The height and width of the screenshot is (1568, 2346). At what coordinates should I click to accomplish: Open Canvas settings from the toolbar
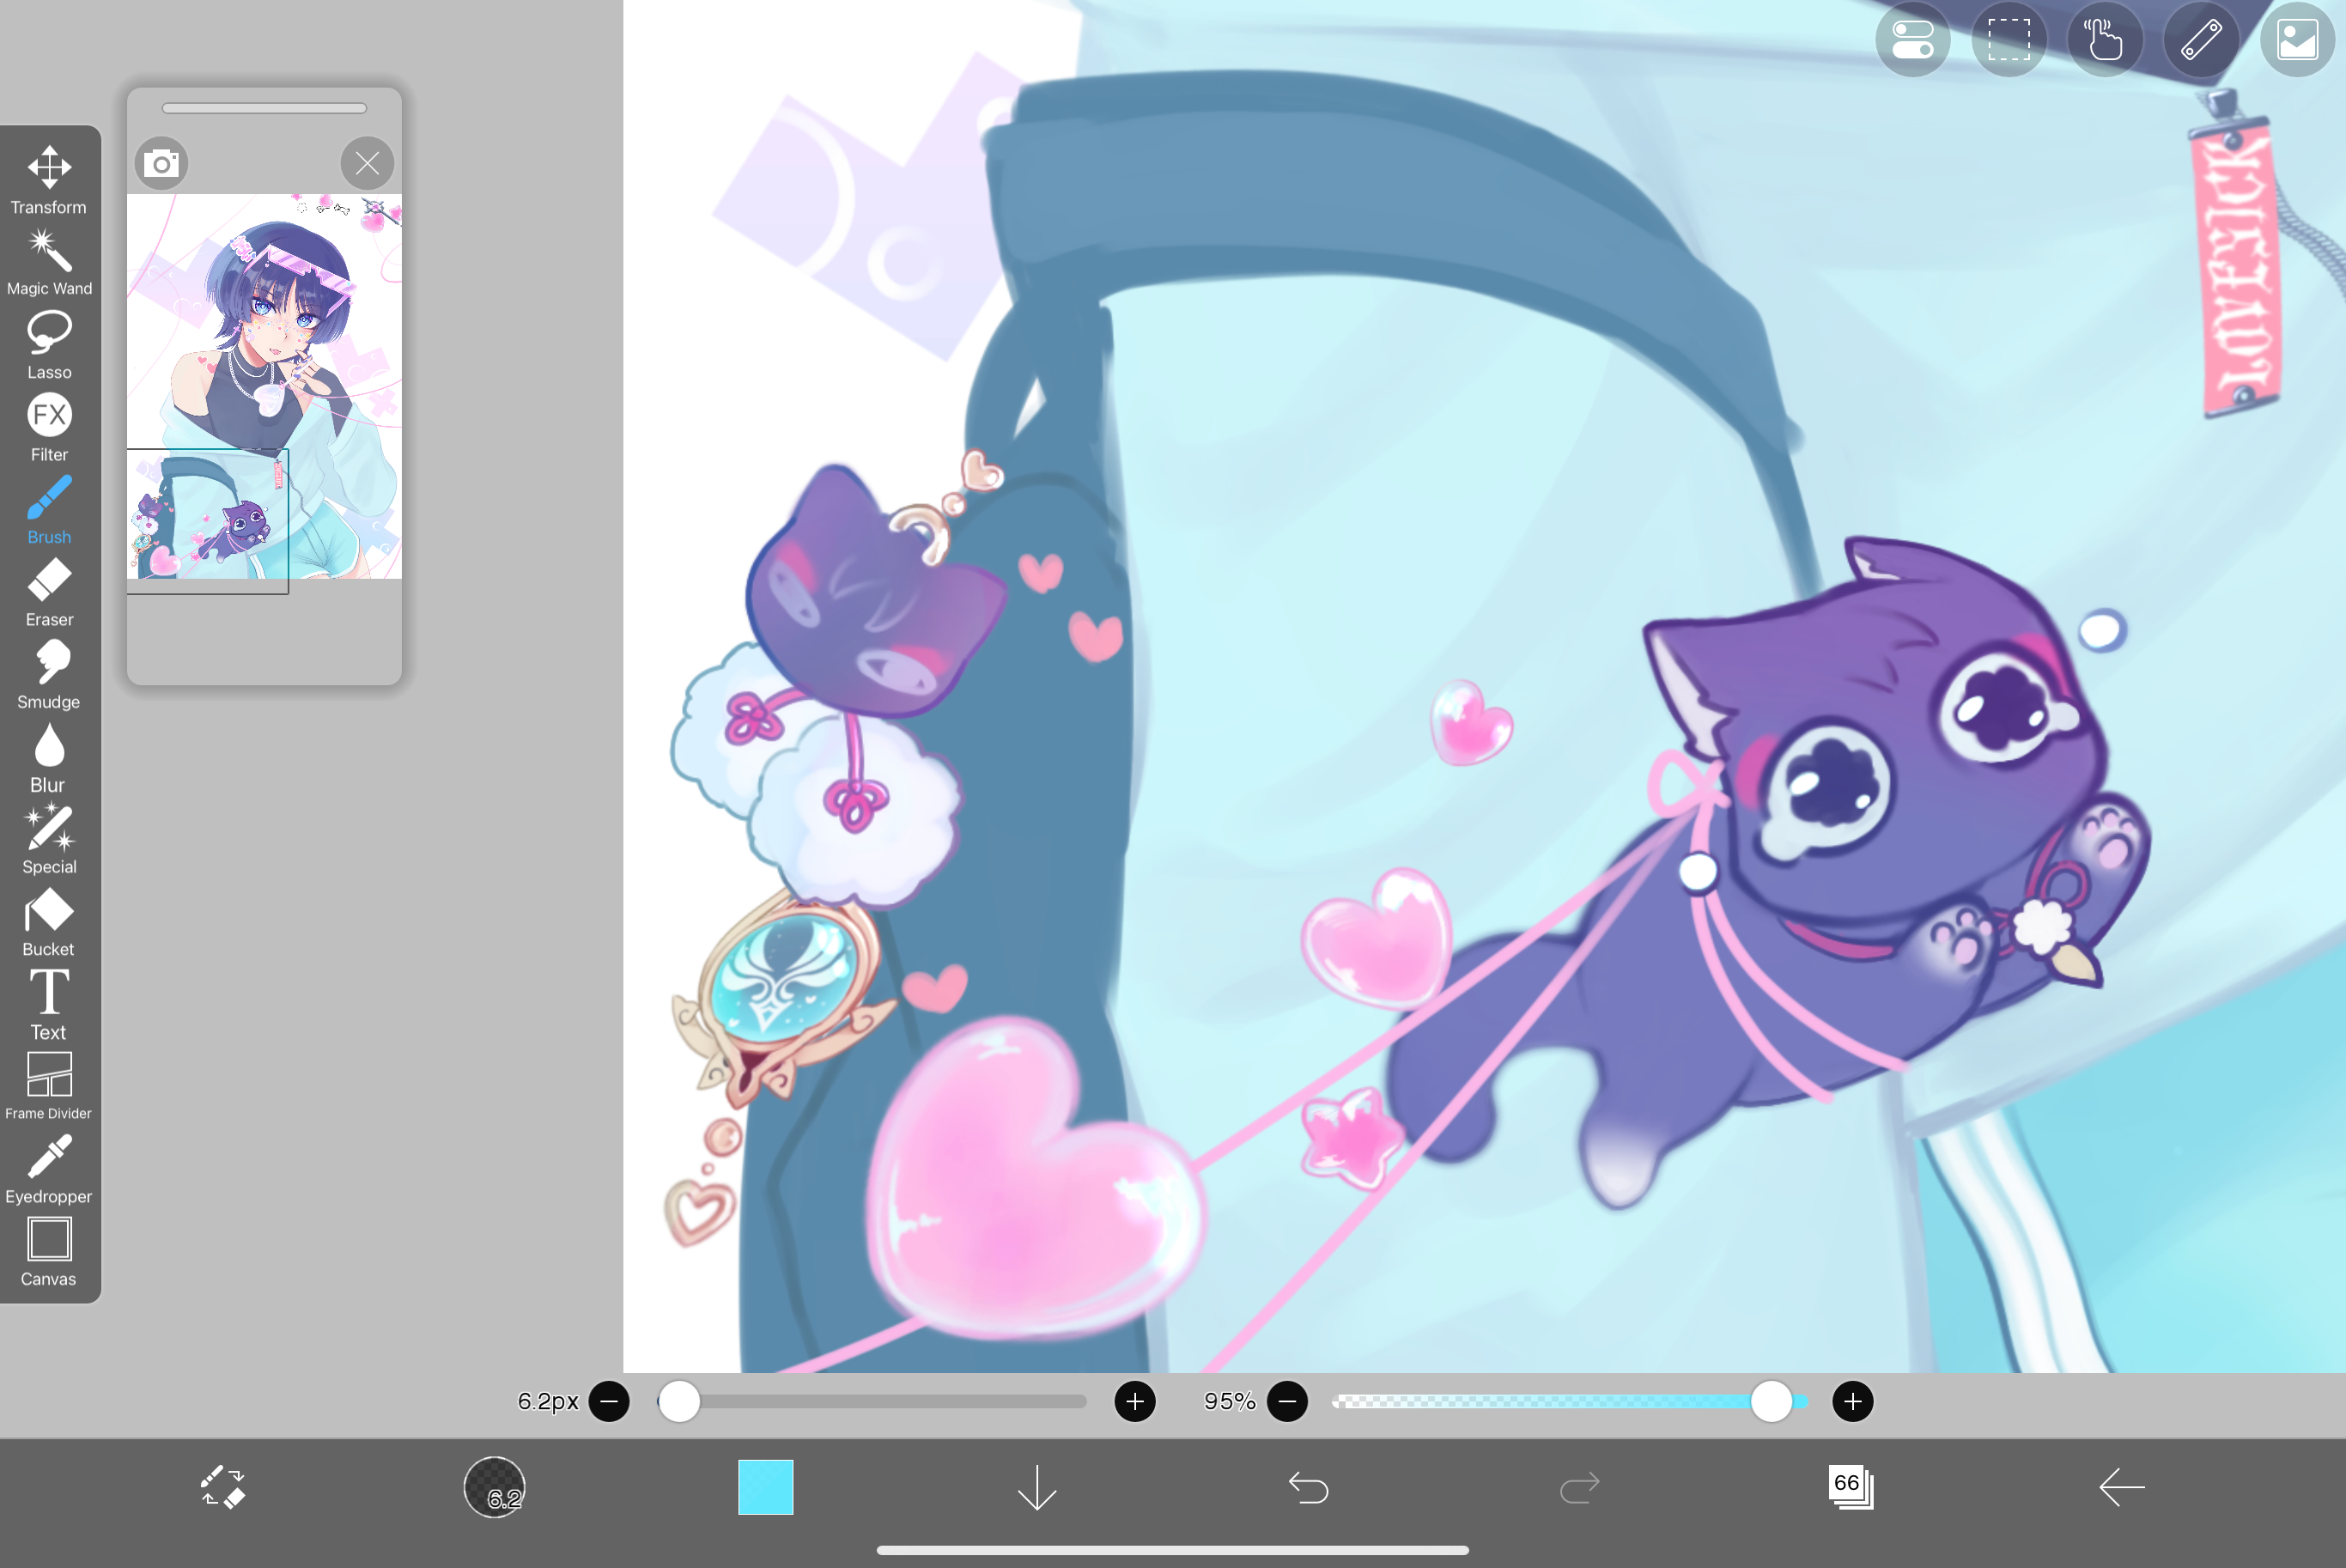(48, 1246)
